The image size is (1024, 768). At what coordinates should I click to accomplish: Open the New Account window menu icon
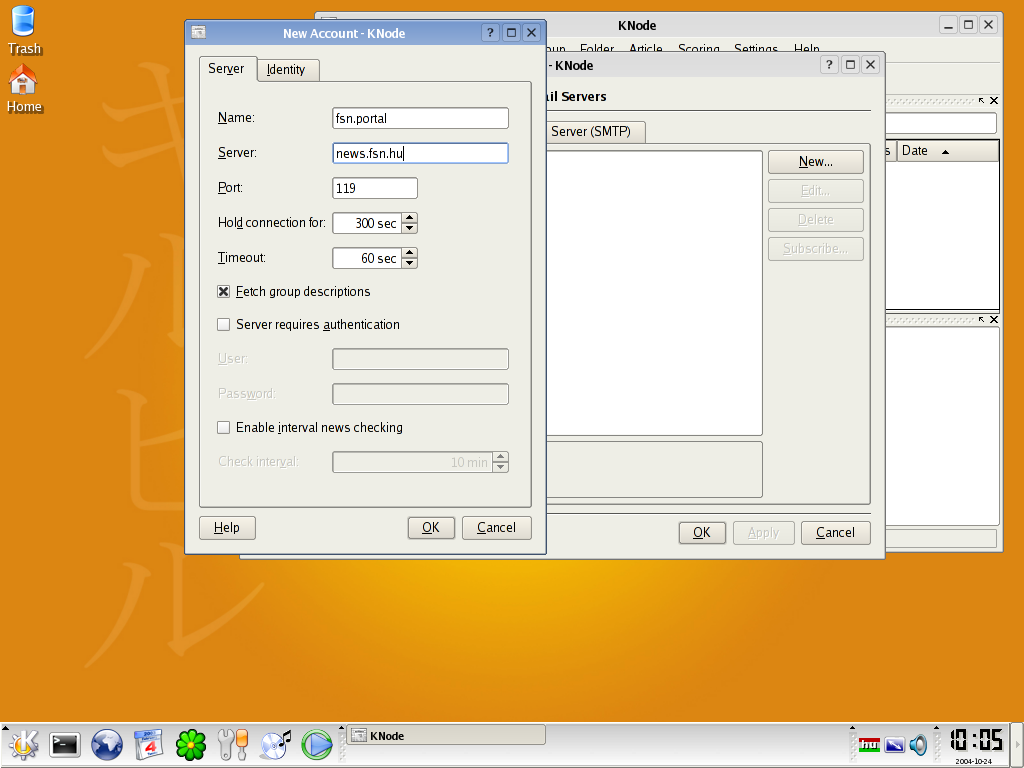point(199,33)
